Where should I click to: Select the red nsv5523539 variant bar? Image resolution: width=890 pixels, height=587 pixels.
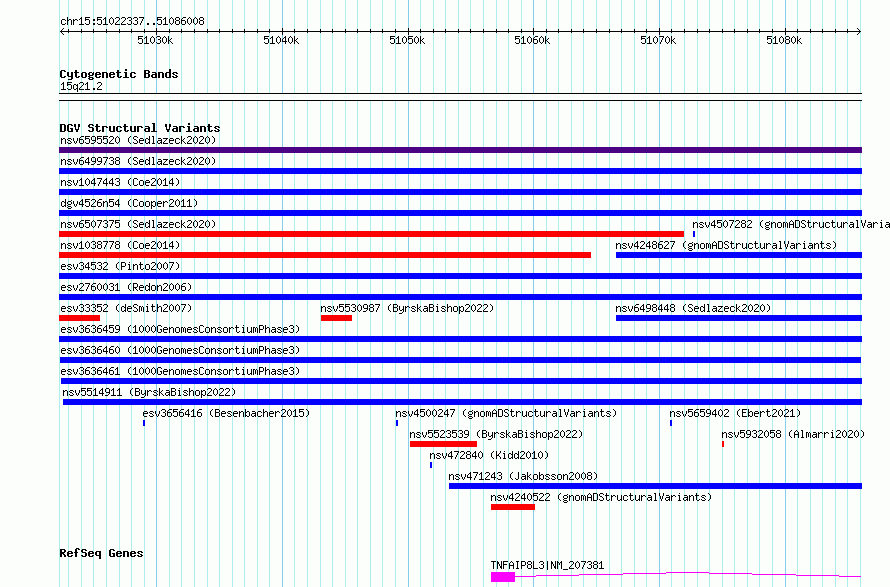tap(443, 444)
